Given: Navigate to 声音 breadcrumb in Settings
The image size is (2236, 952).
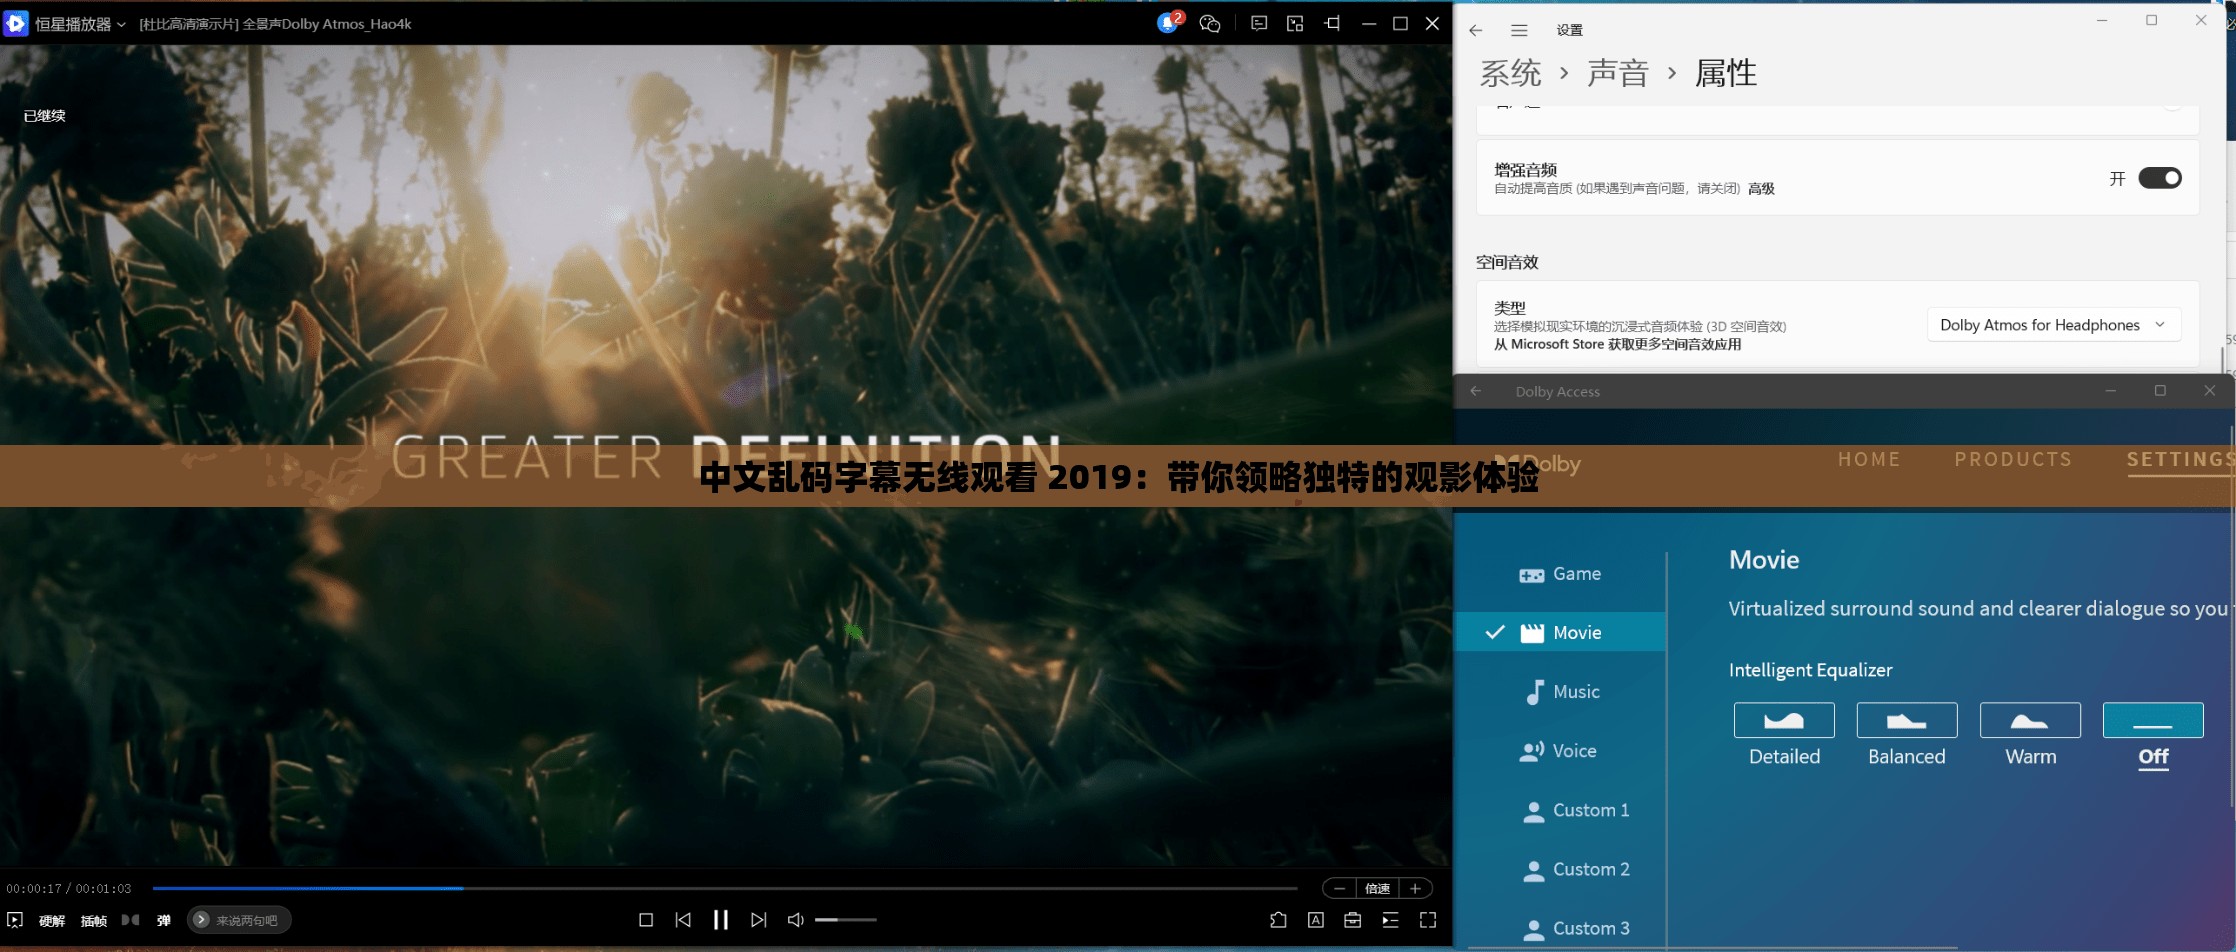Looking at the screenshot, I should tap(1618, 73).
